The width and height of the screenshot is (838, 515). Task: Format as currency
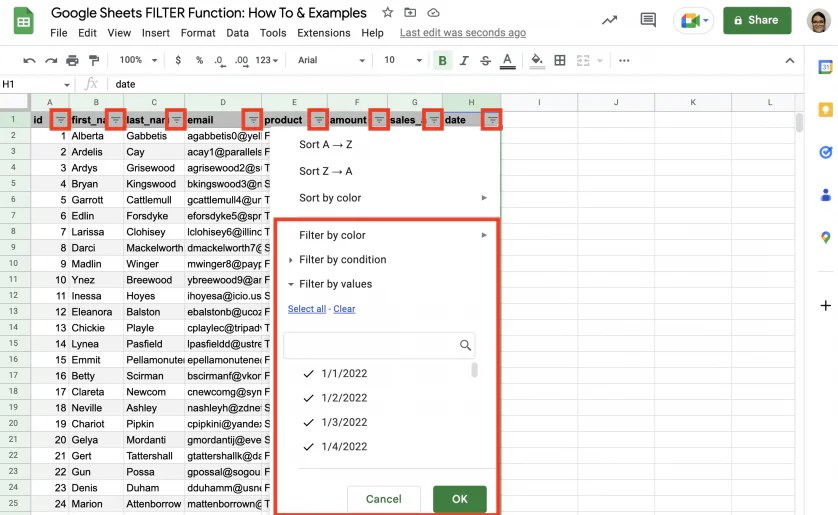pyautogui.click(x=178, y=60)
